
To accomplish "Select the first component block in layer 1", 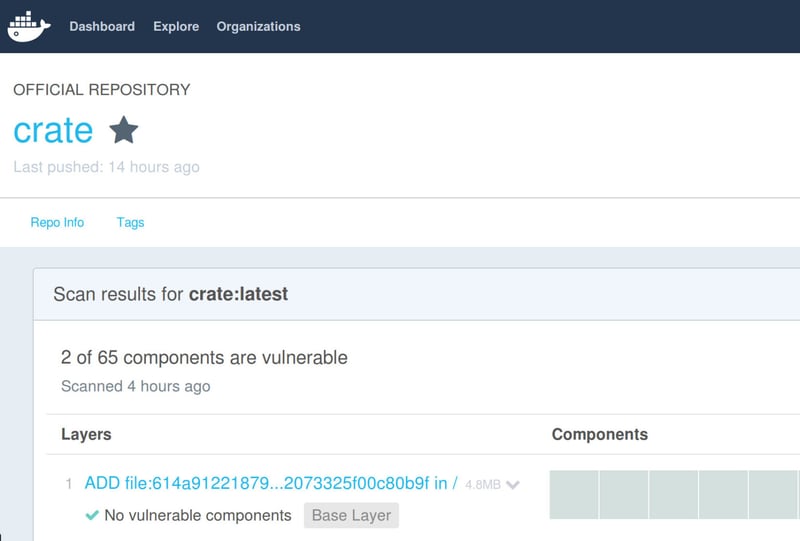I will pyautogui.click(x=574, y=495).
